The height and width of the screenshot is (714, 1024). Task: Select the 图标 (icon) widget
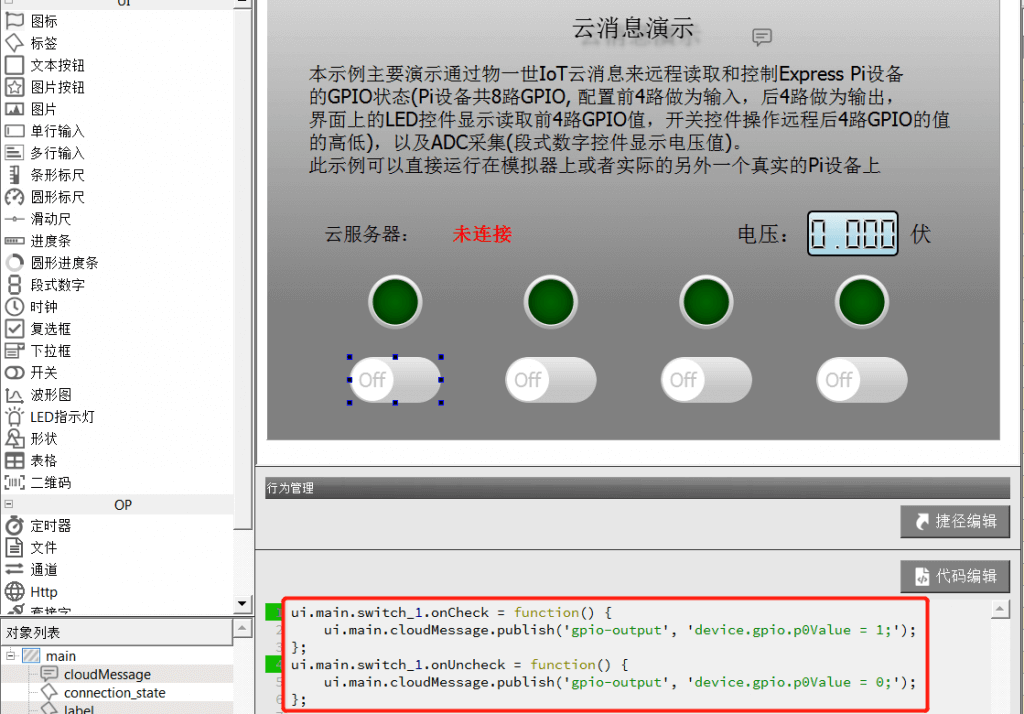pyautogui.click(x=31, y=21)
